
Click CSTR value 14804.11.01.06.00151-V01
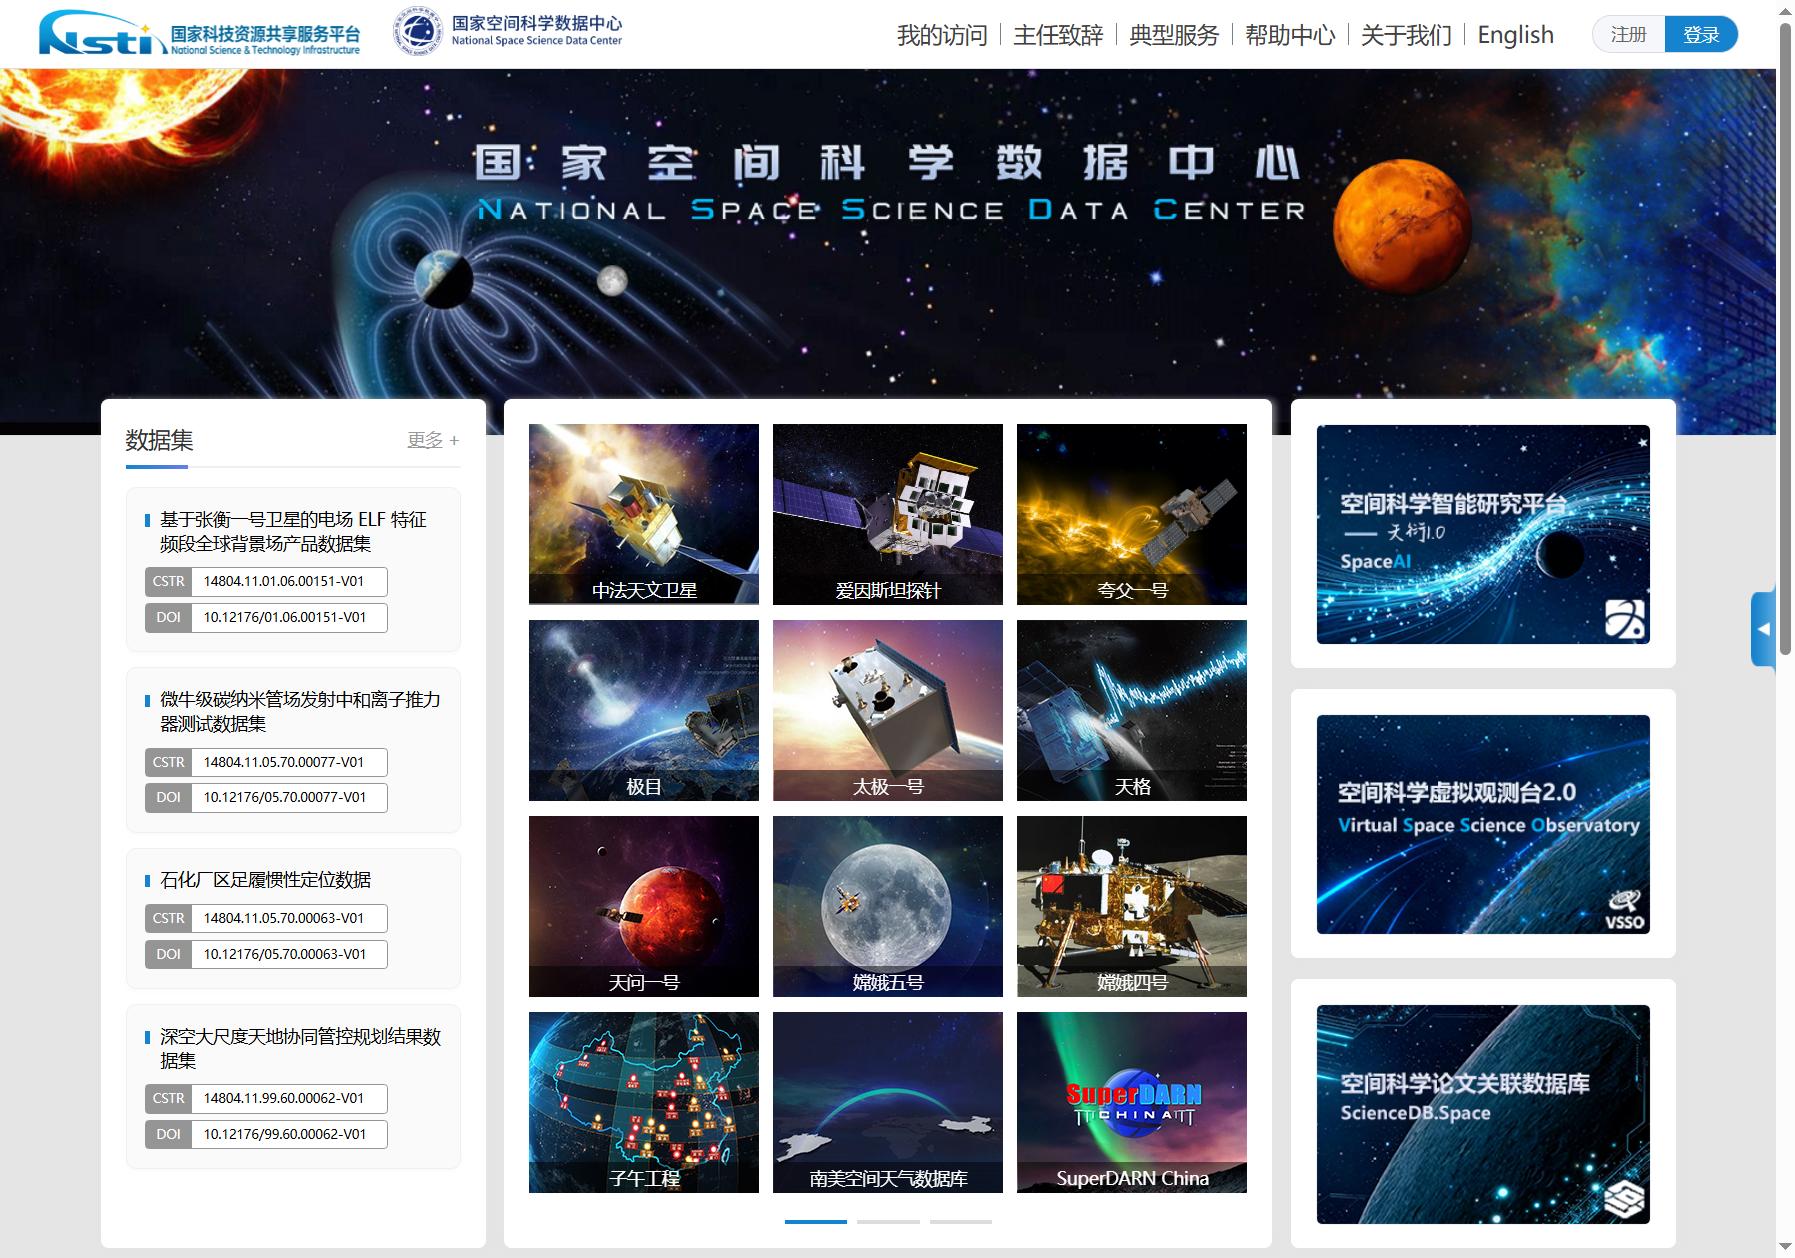click(x=288, y=581)
